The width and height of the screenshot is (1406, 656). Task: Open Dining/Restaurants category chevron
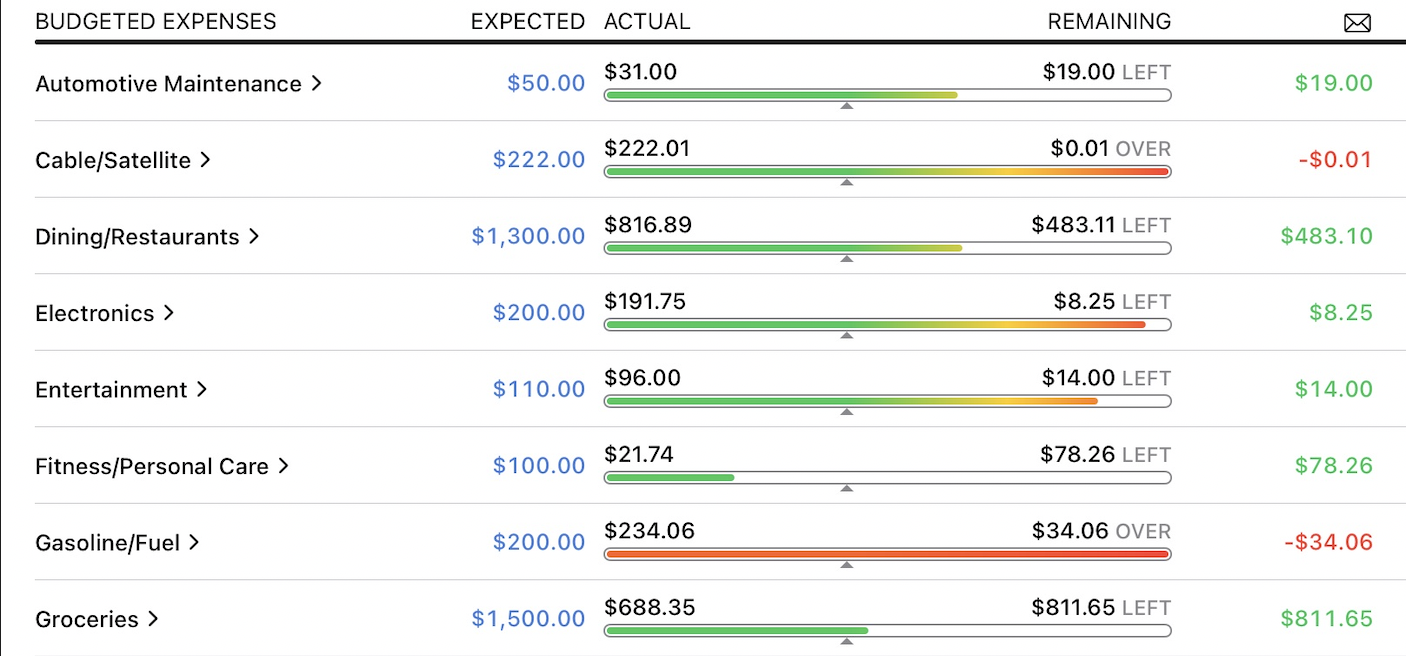[254, 237]
